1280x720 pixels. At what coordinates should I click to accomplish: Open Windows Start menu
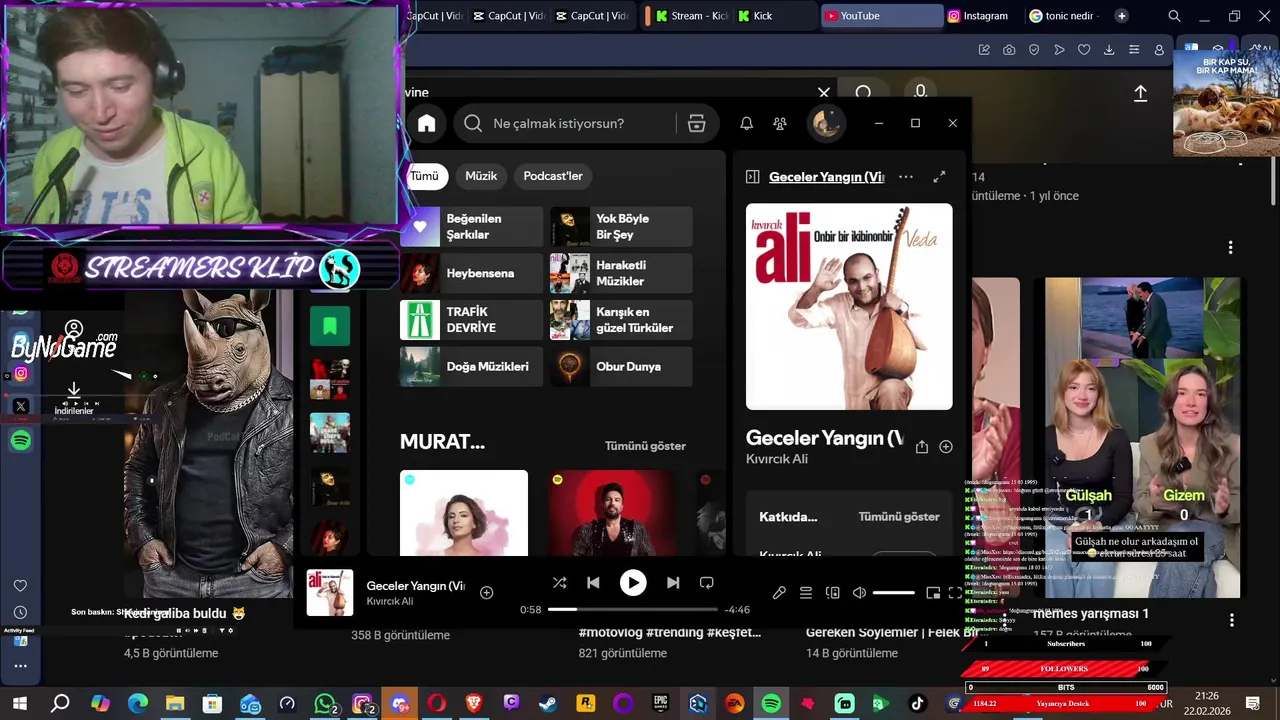(x=19, y=704)
